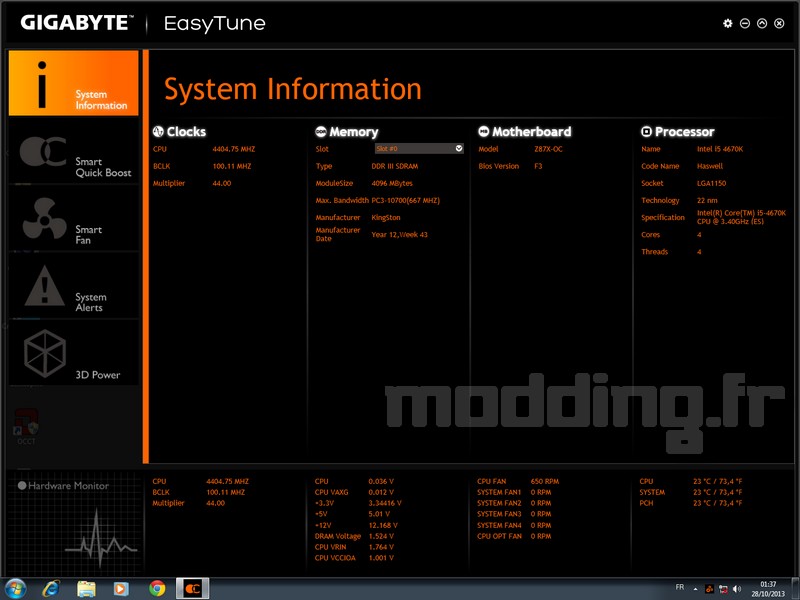The height and width of the screenshot is (600, 800).
Task: Click DRAM Voltage reading '1.524 V'
Action: pyautogui.click(x=381, y=536)
